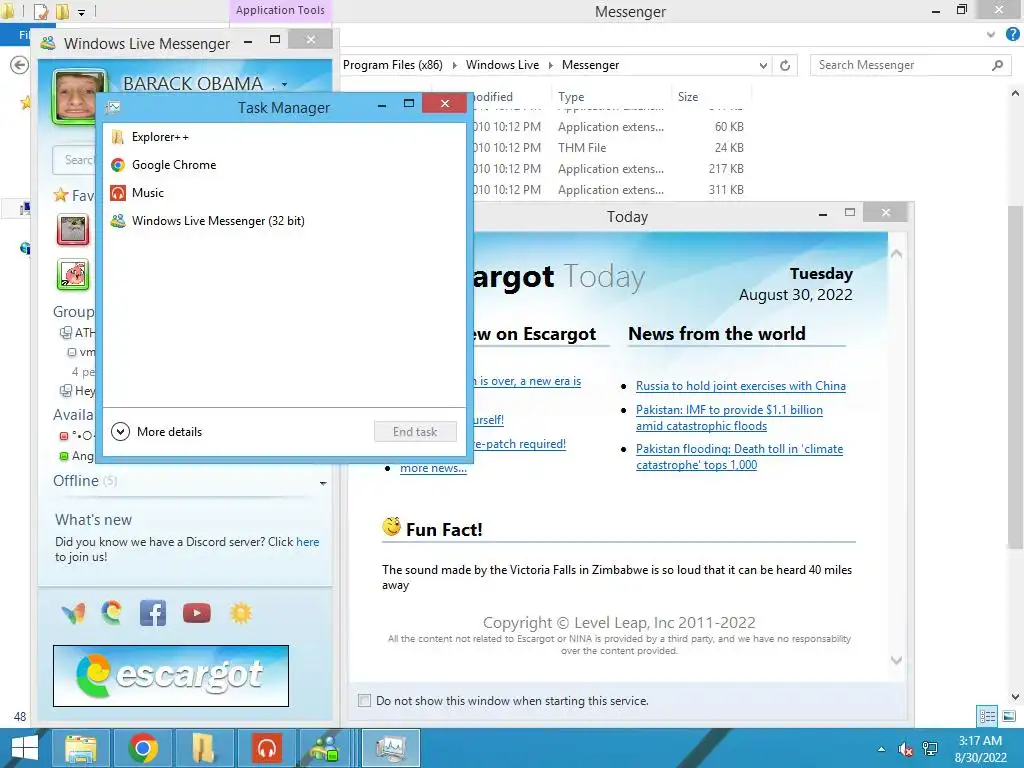Open the red-framed favorite contact picture

click(72, 231)
